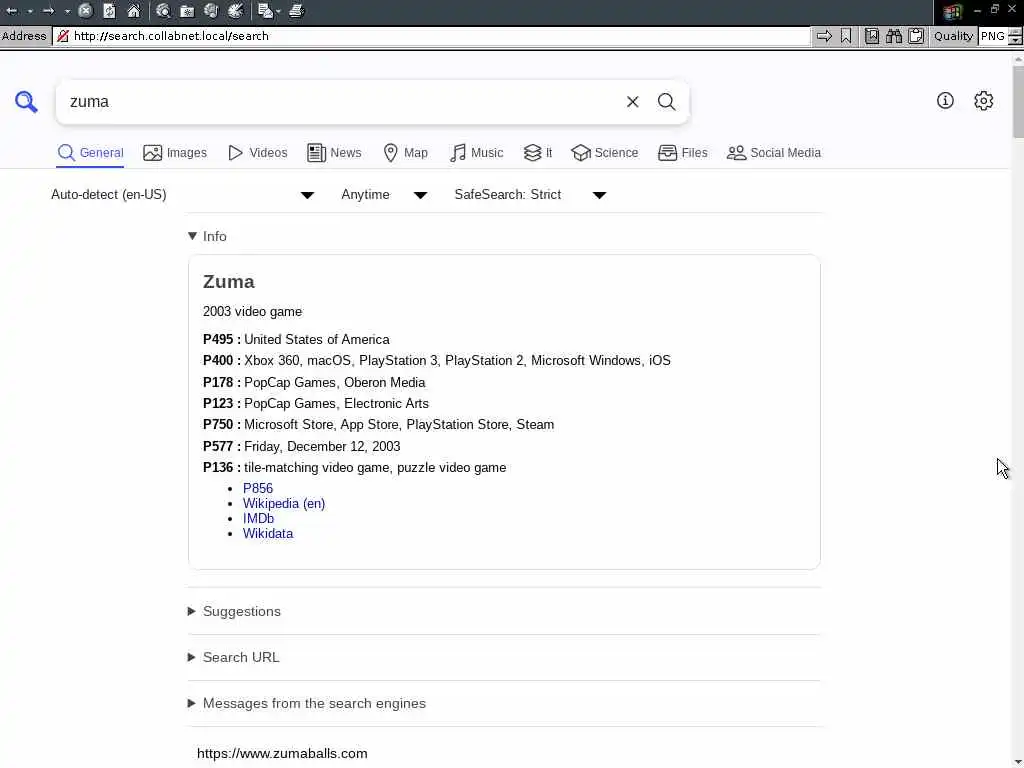The image size is (1024, 768).
Task: Switch to the Science tab
Action: (x=604, y=153)
